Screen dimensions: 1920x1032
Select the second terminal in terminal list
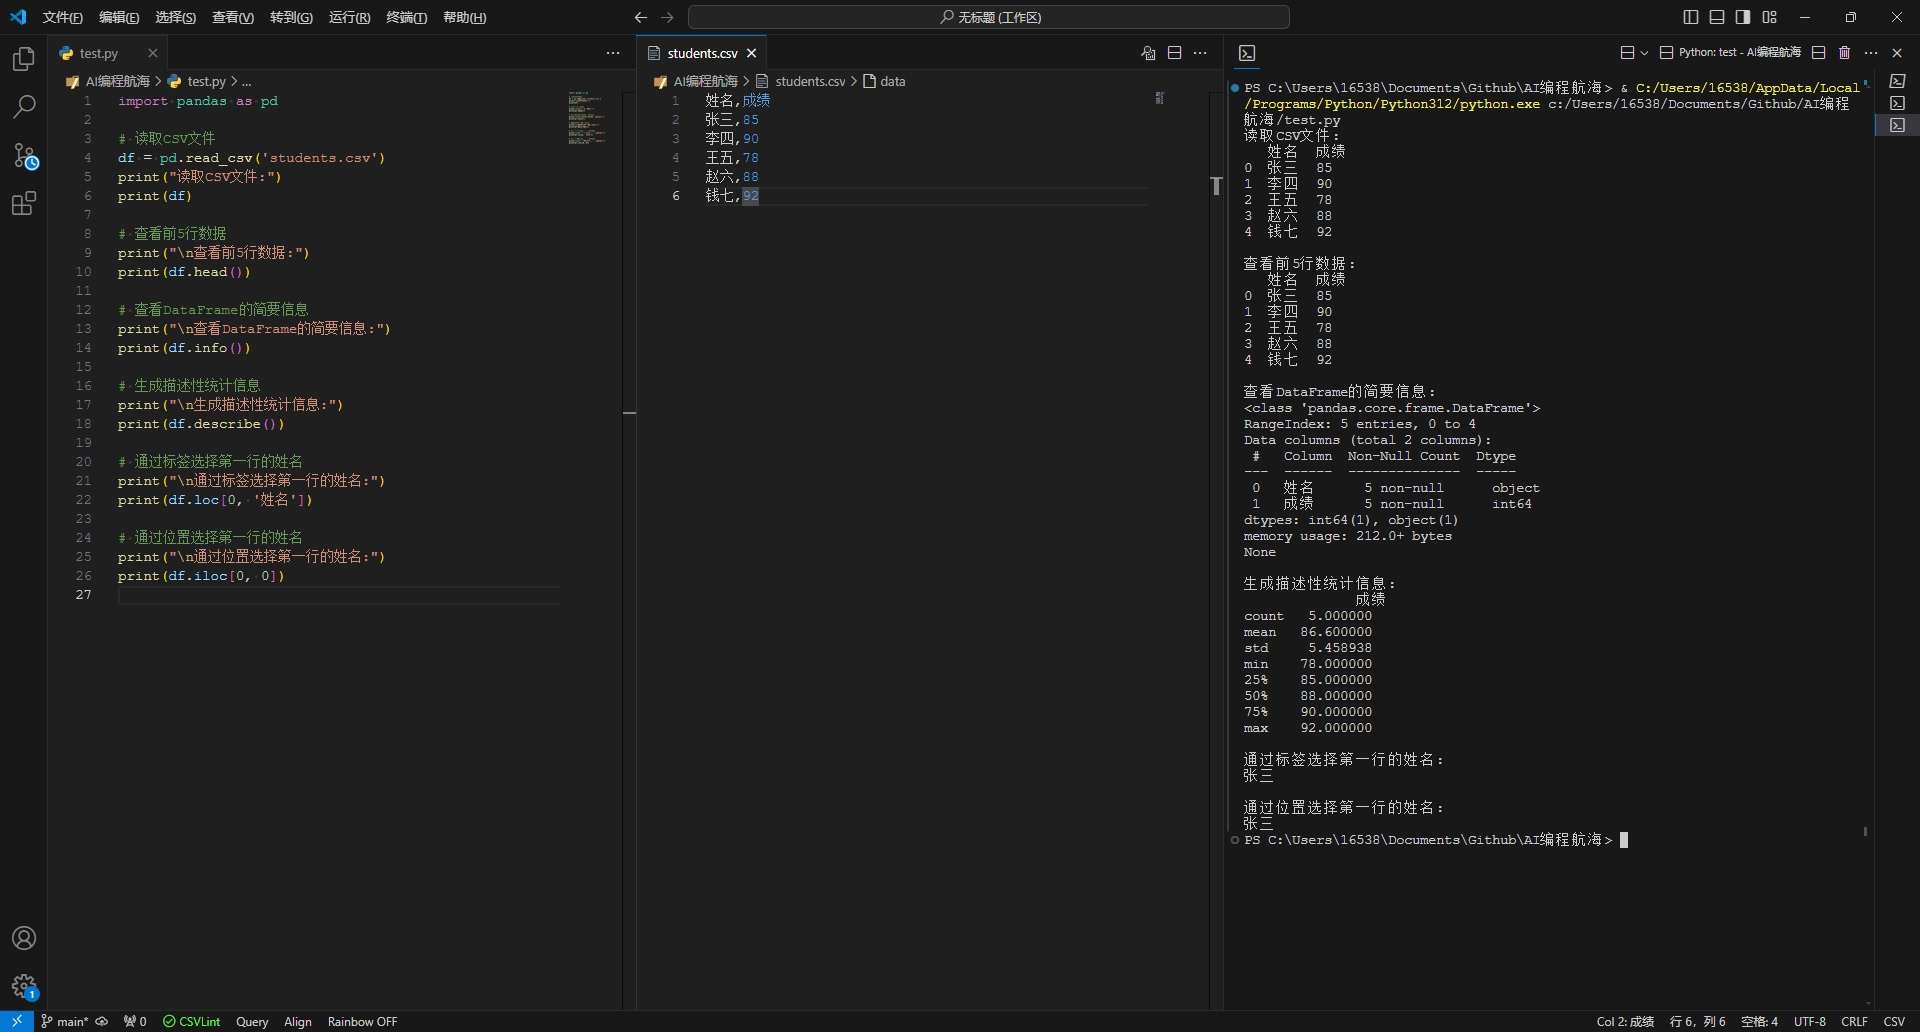[x=1897, y=103]
